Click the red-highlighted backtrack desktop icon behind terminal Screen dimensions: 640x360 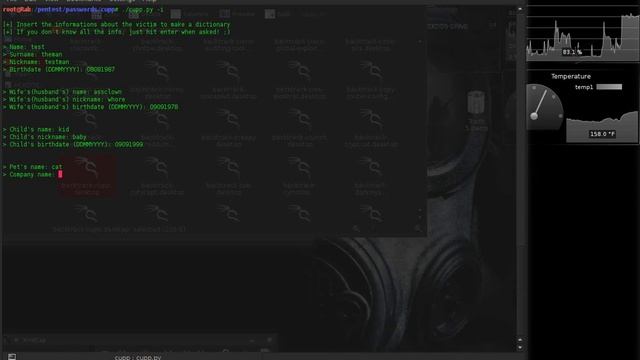pyautogui.click(x=86, y=176)
